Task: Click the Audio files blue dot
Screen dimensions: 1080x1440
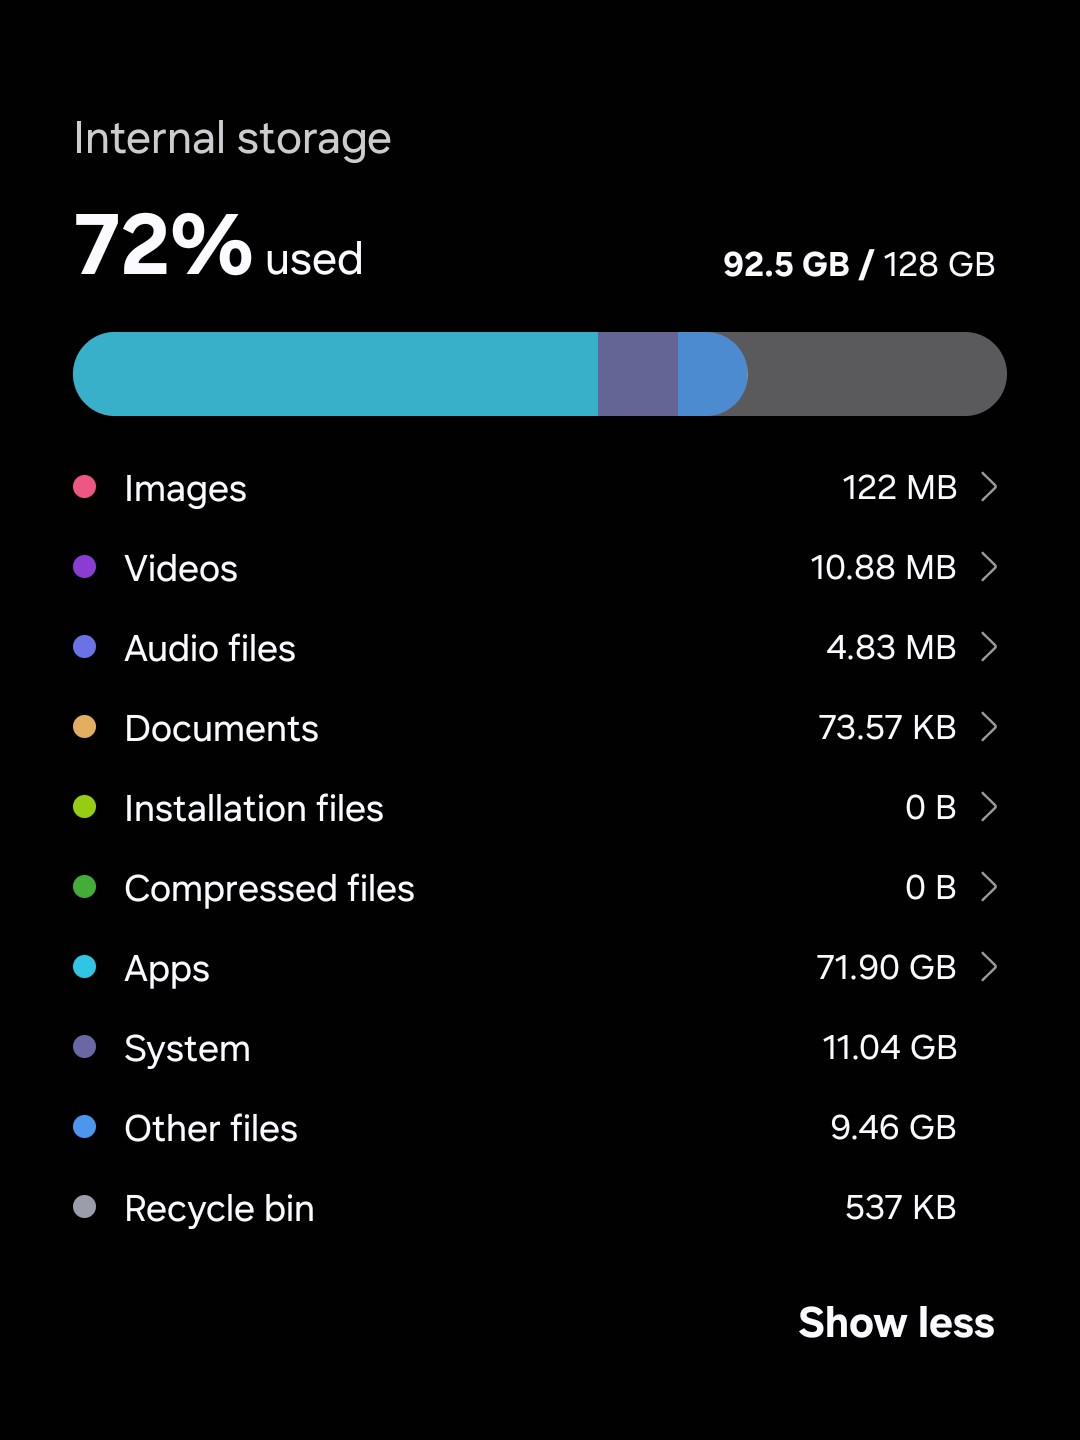Action: (x=85, y=647)
